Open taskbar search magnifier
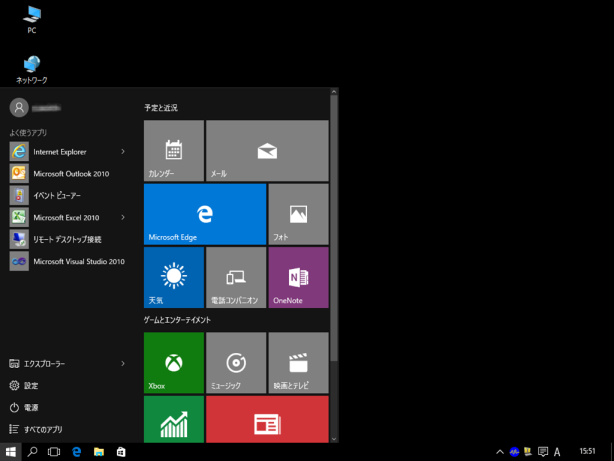This screenshot has width=614, height=461. point(32,452)
